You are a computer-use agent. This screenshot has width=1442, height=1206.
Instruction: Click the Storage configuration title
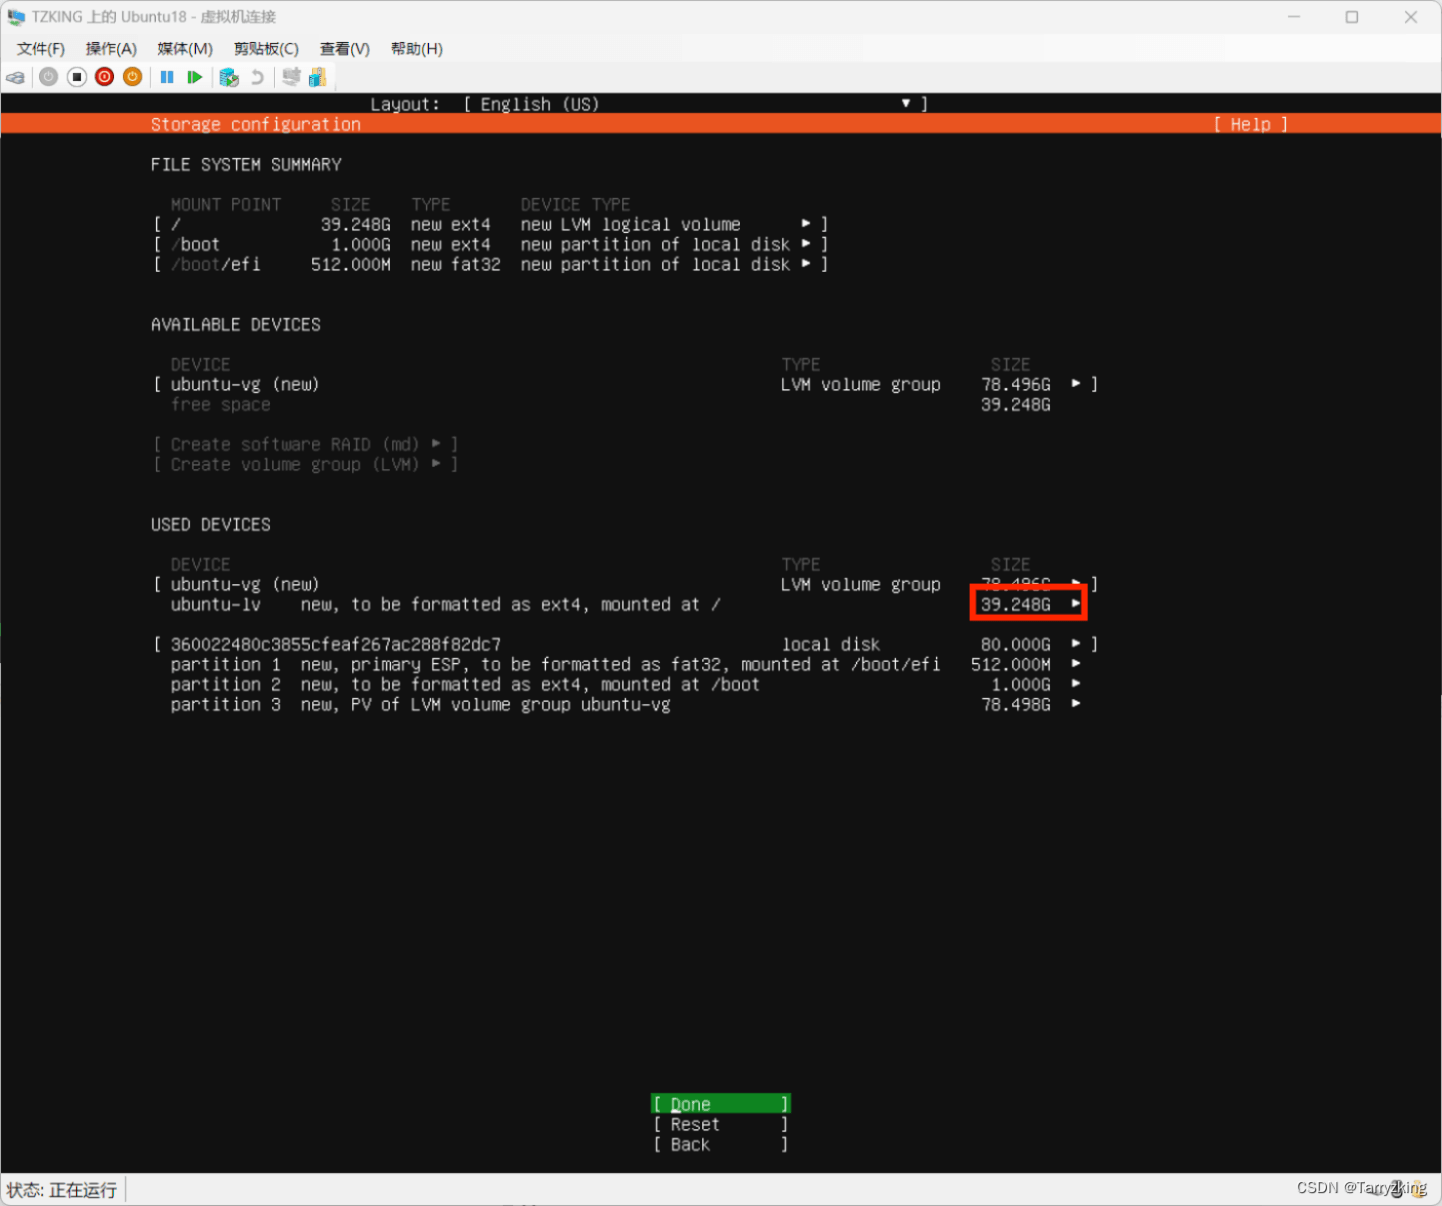tap(256, 124)
